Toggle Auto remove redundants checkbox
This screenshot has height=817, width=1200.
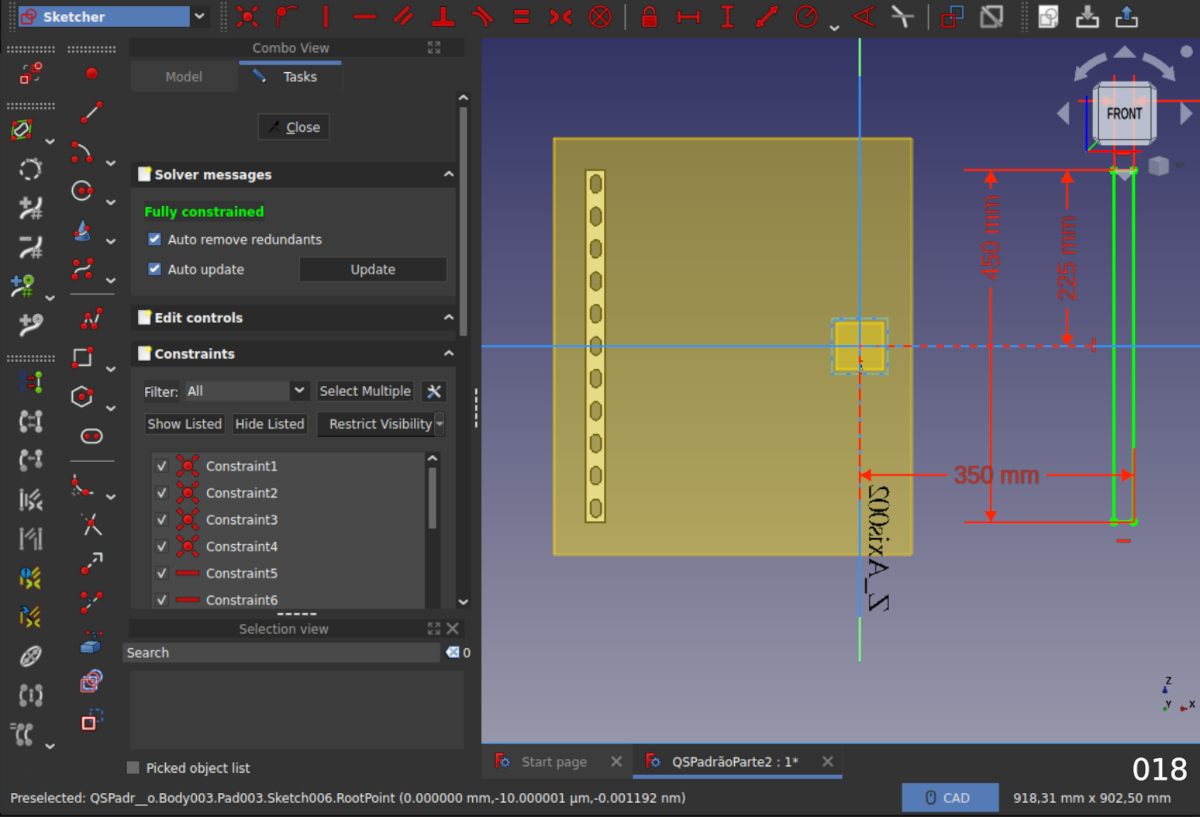[155, 239]
